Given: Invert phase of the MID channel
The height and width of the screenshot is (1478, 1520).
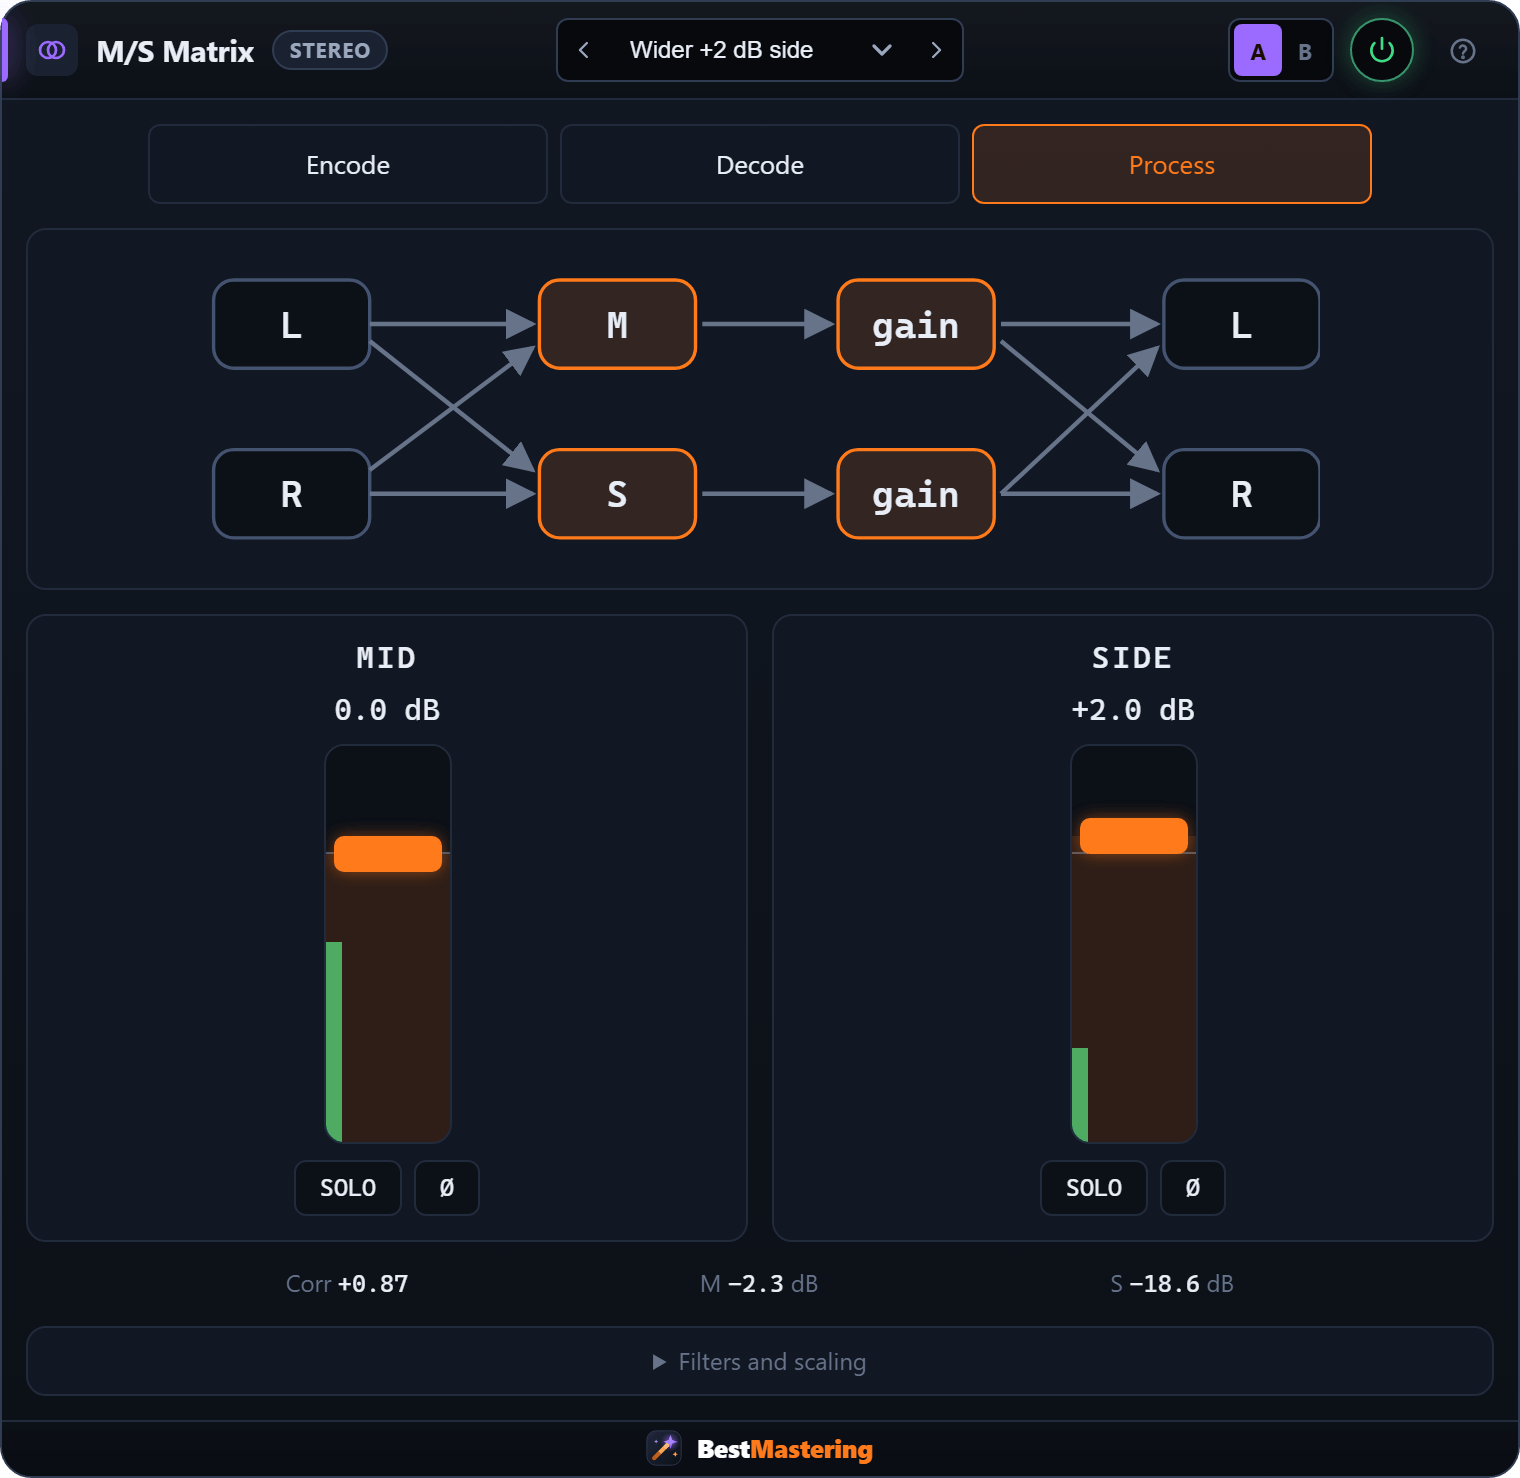Looking at the screenshot, I should pyautogui.click(x=447, y=1188).
